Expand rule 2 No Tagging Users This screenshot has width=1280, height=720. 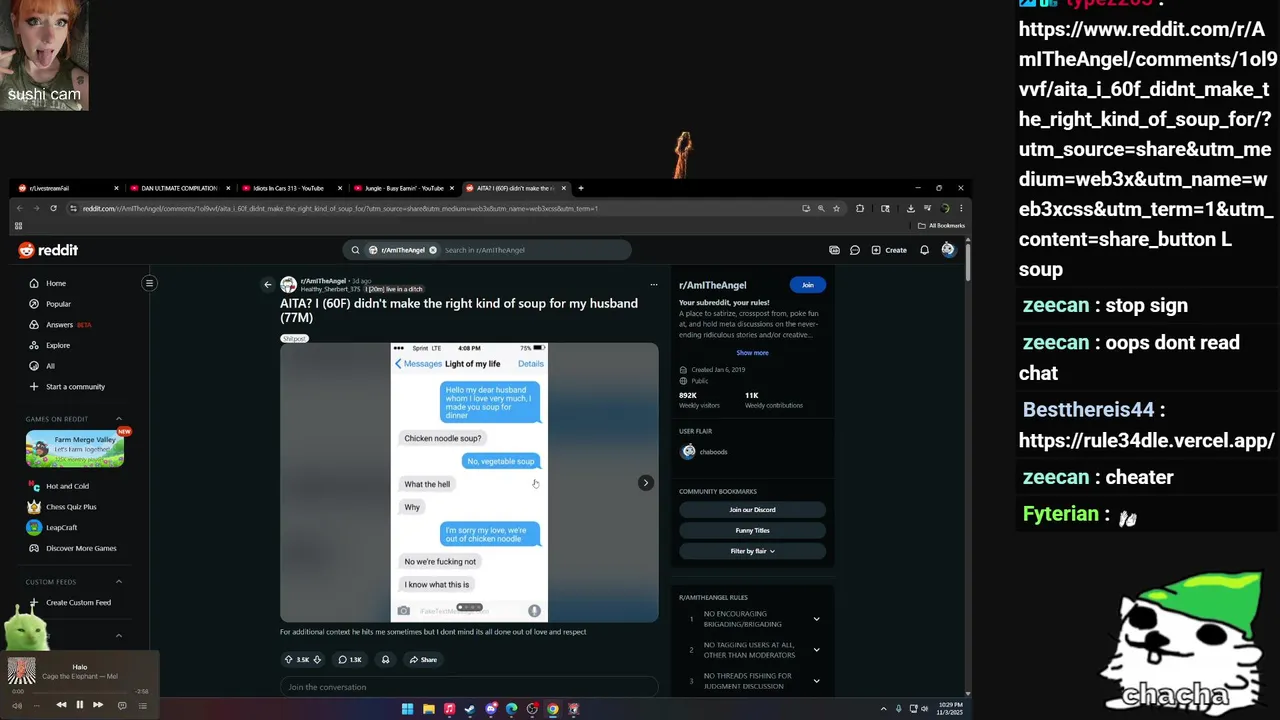(816, 650)
